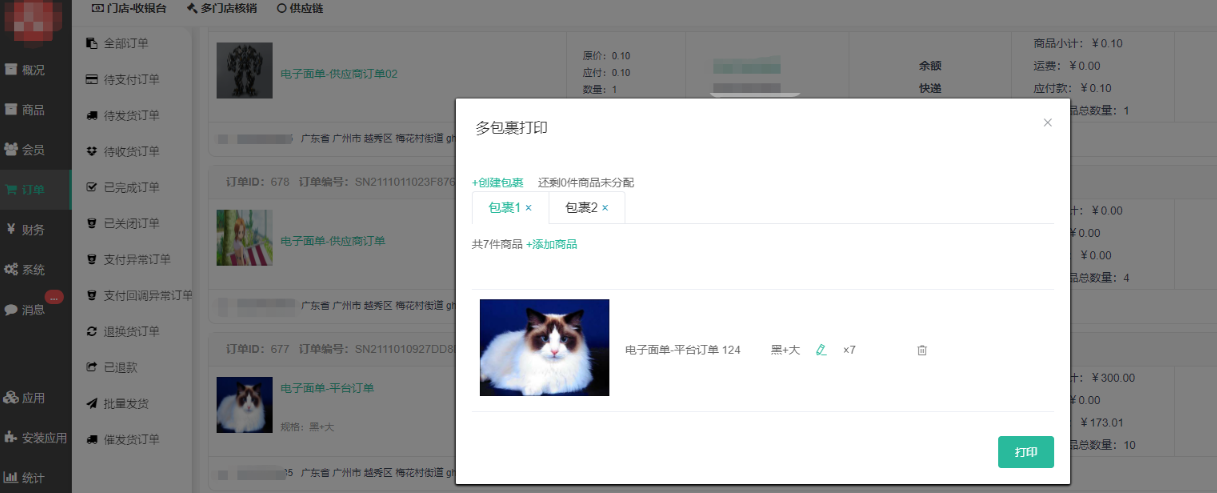The height and width of the screenshot is (493, 1217).
Task: Open 已关闭订单 in the order submenu
Action: tap(131, 223)
